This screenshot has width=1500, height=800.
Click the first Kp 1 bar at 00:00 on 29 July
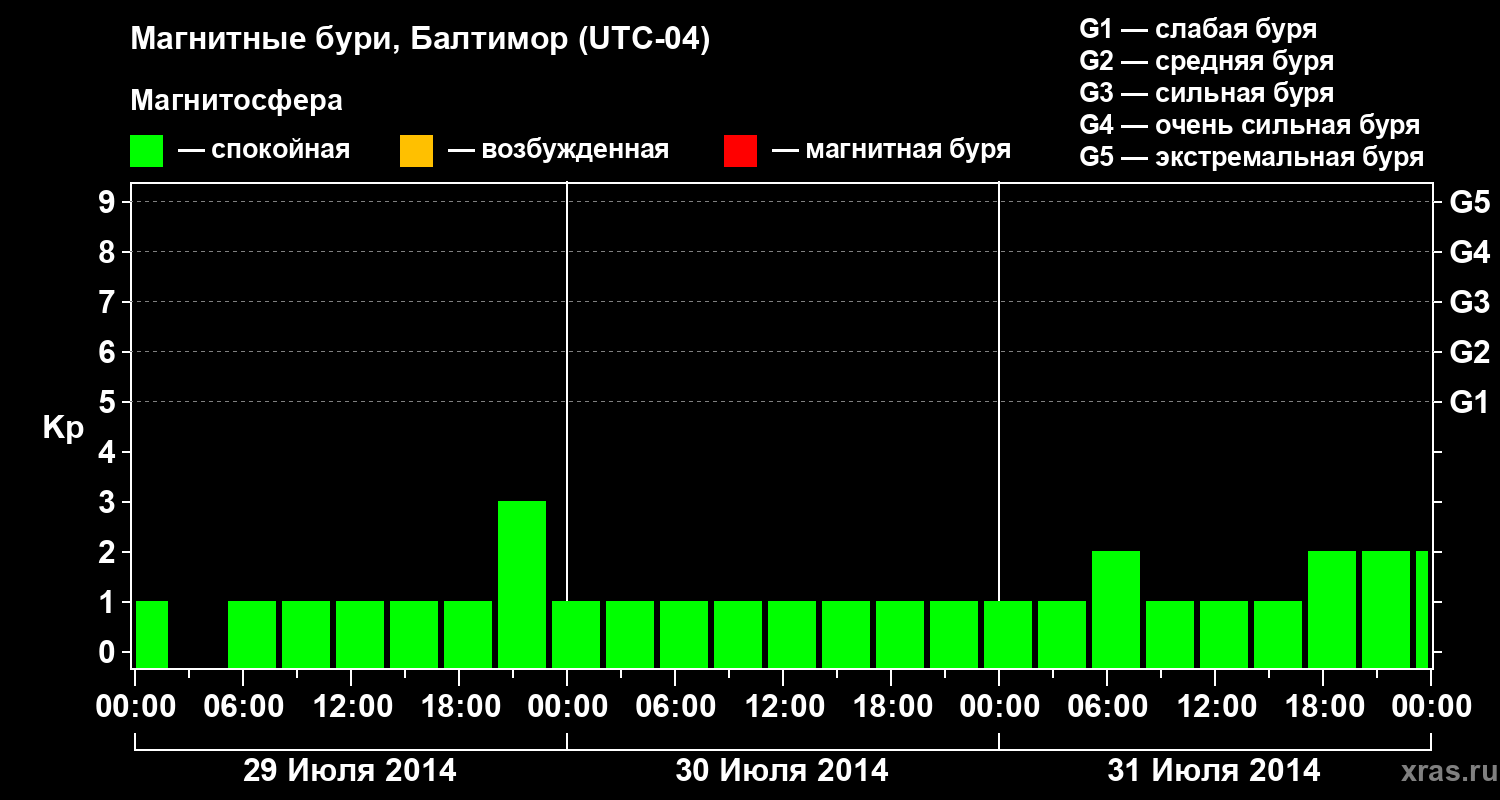tap(152, 634)
